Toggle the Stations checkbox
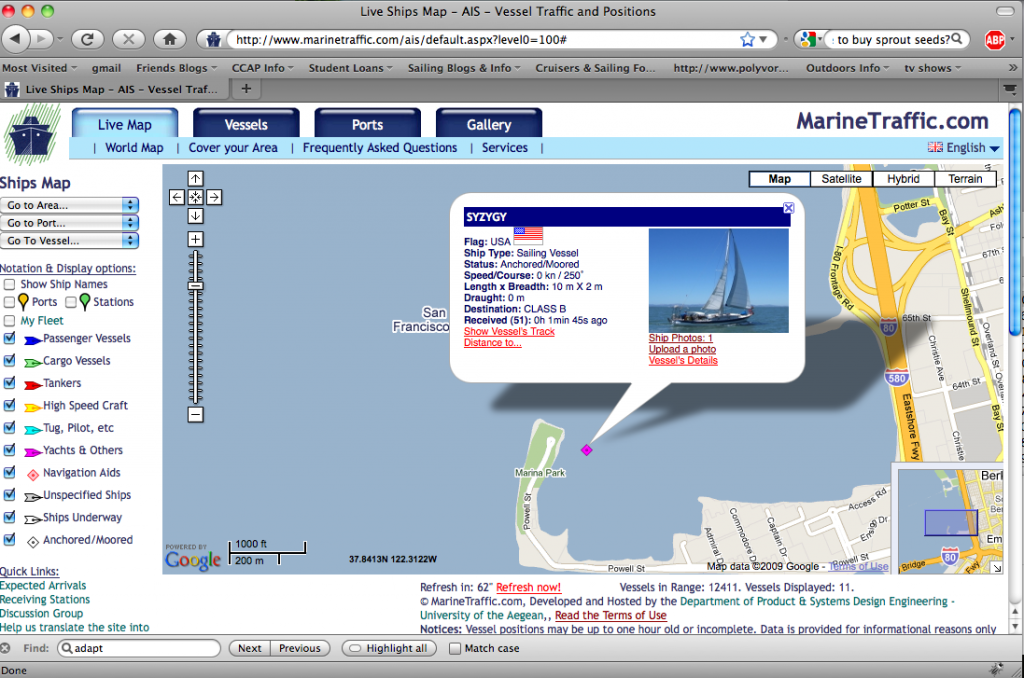Image resolution: width=1024 pixels, height=678 pixels. point(71,302)
